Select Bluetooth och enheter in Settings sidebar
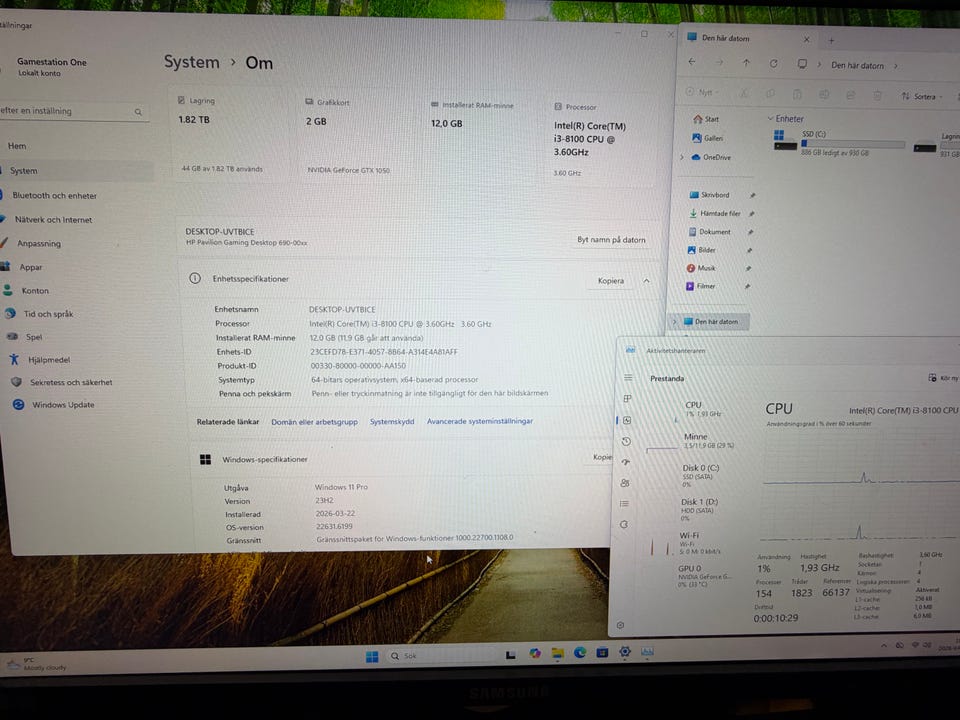 (54, 196)
